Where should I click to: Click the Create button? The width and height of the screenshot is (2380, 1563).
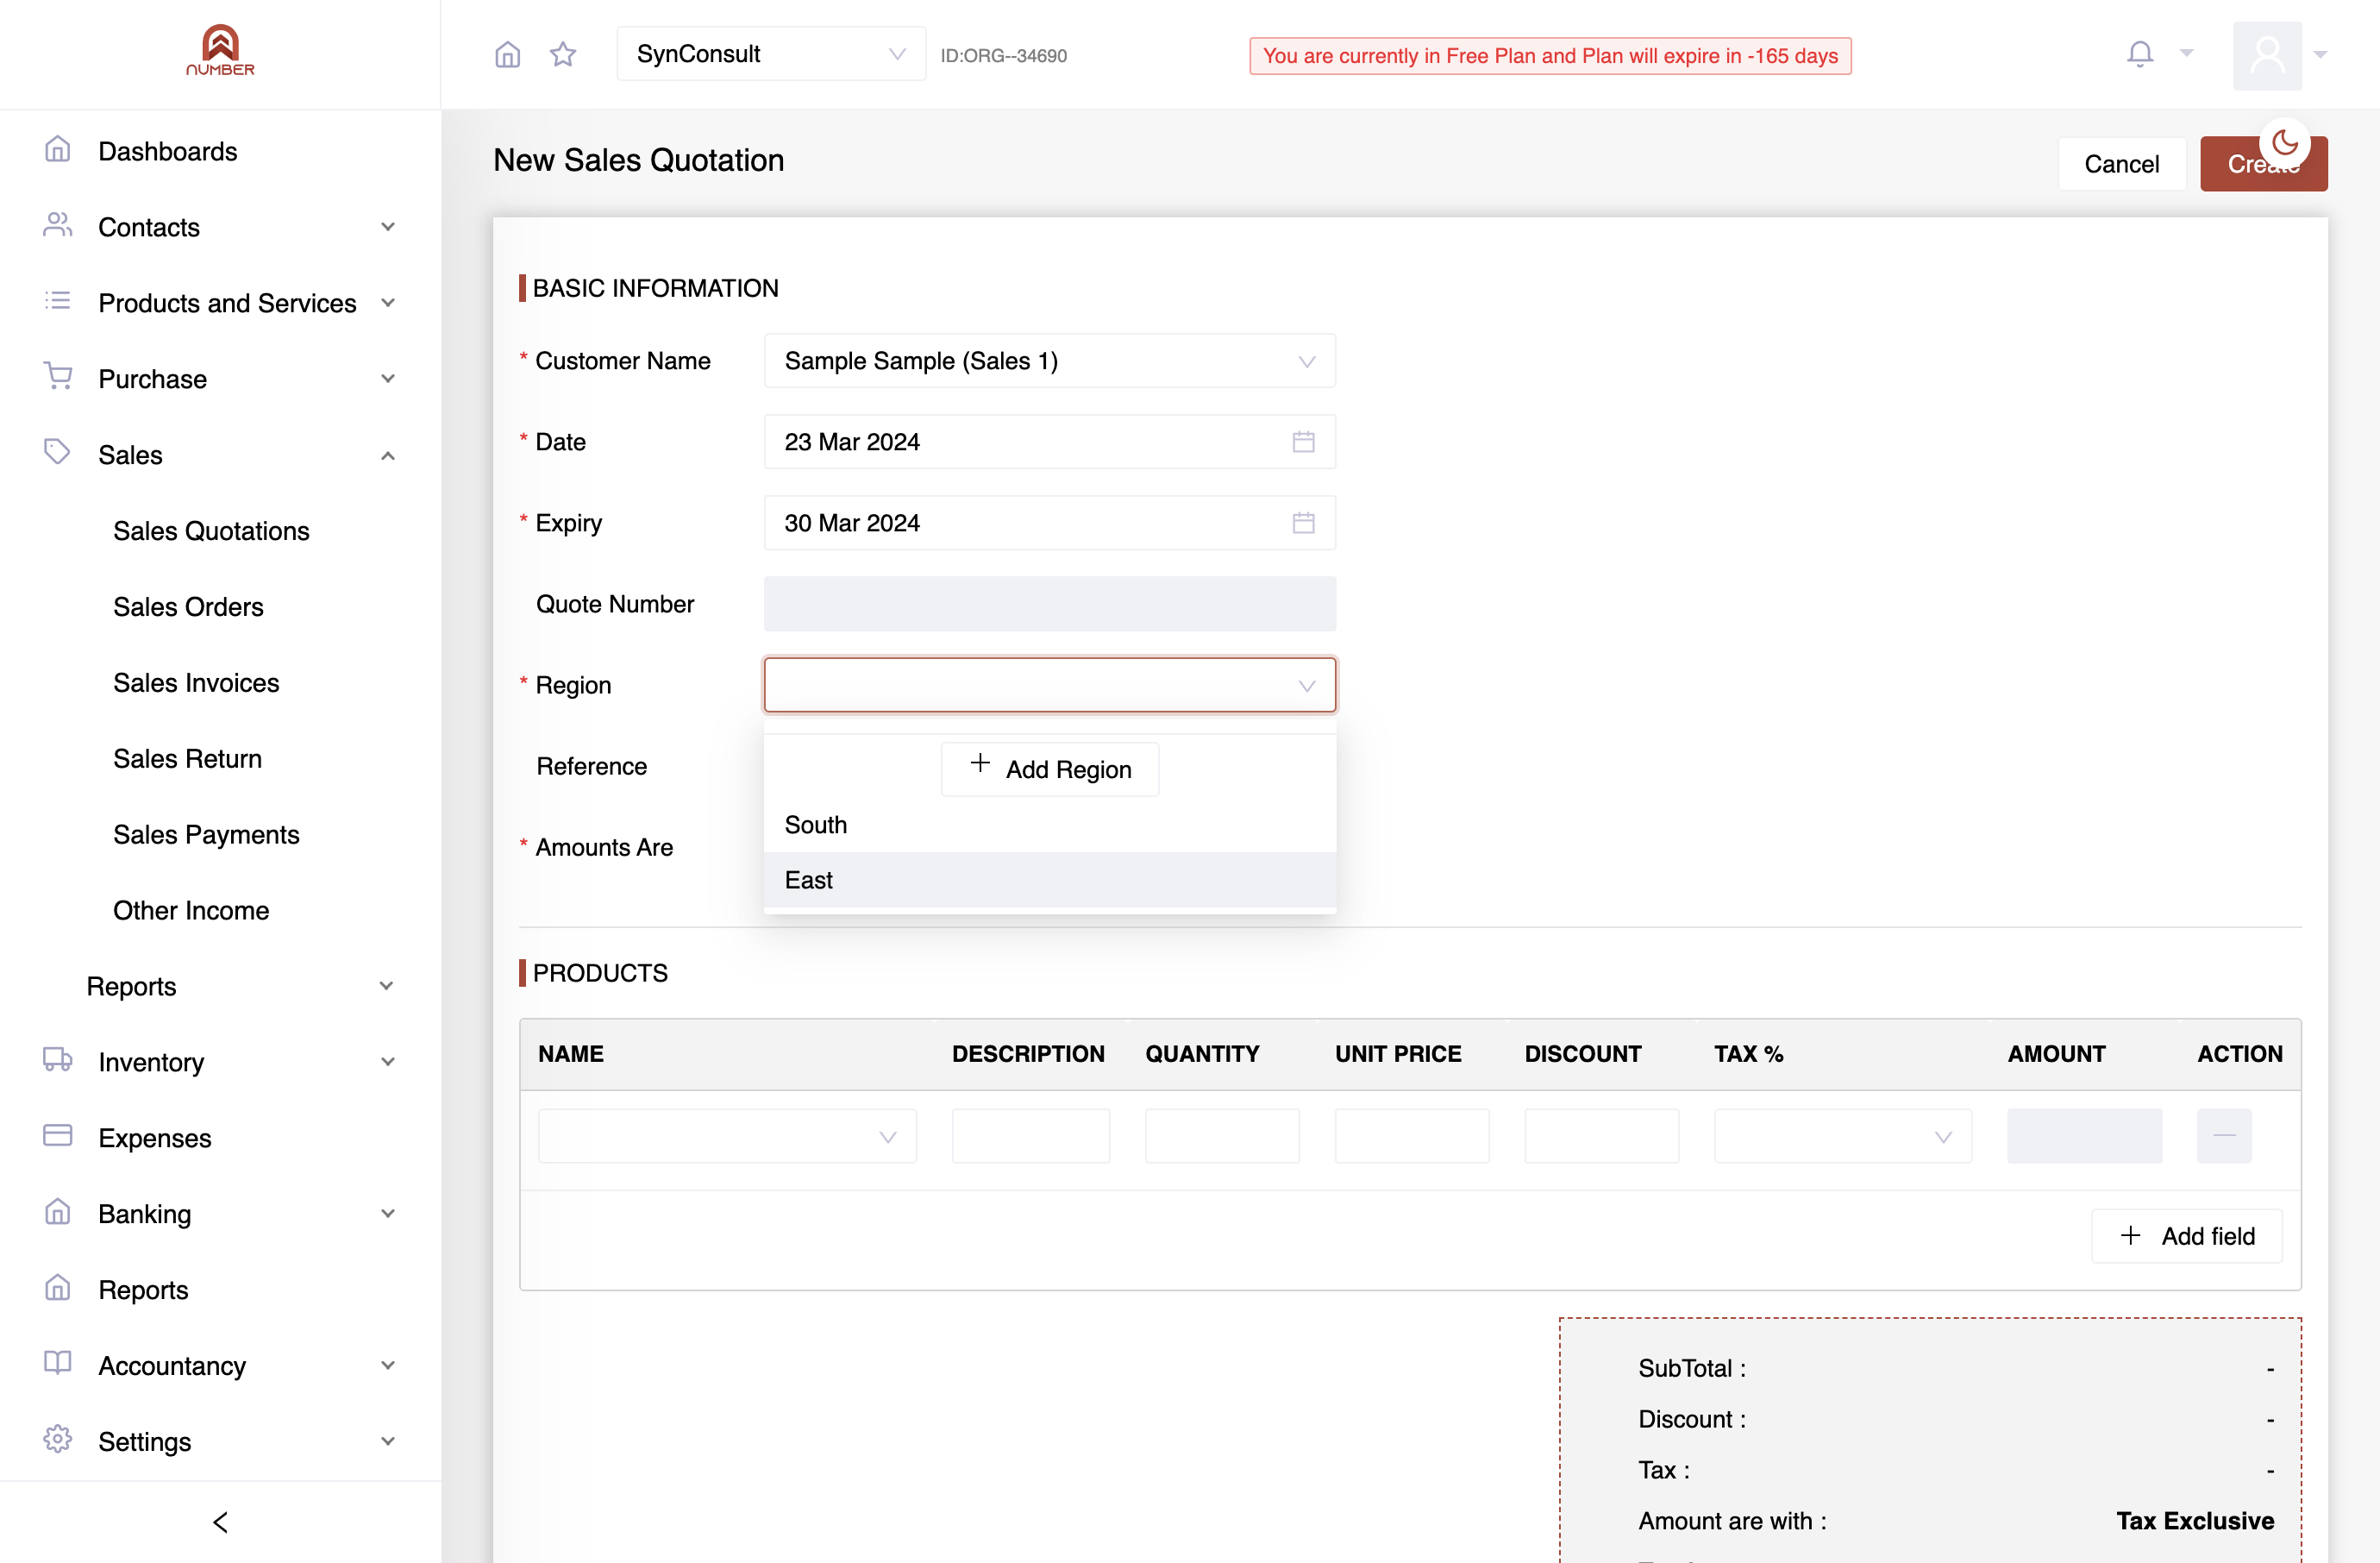[x=2263, y=164]
